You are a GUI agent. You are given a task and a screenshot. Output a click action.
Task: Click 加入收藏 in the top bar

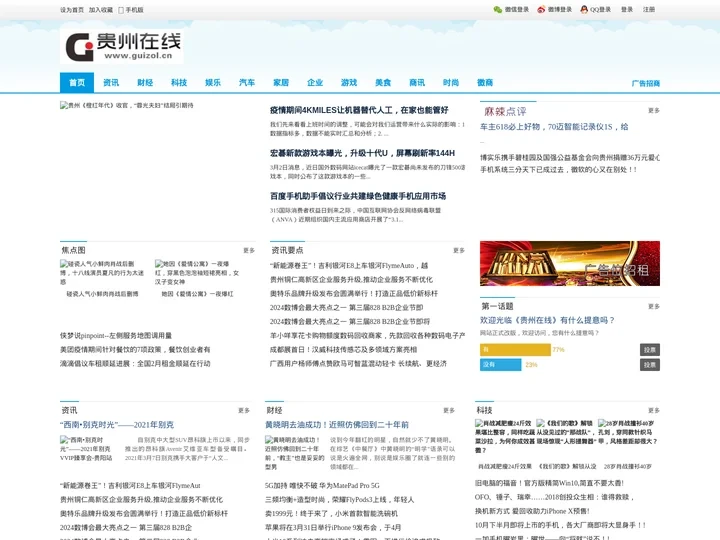[x=101, y=10]
